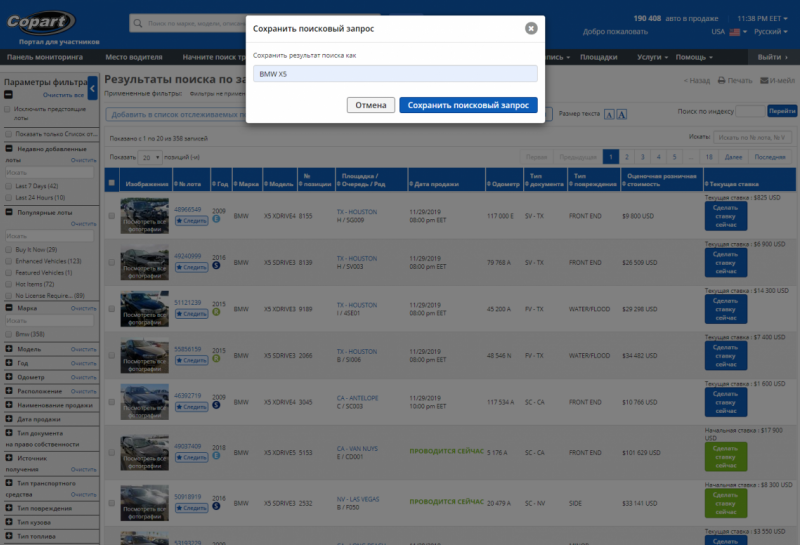Click the S status icon for lot 49240999
800x545 pixels.
pyautogui.click(x=216, y=265)
